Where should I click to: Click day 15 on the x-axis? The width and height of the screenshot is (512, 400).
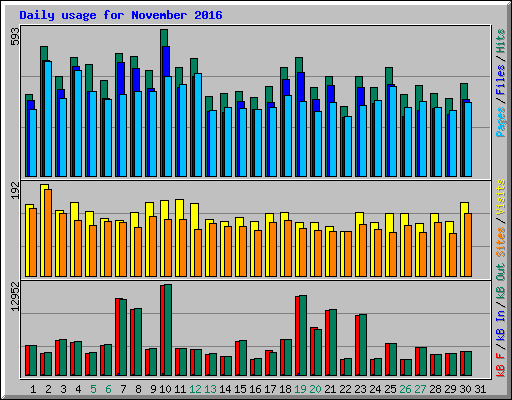[240, 389]
